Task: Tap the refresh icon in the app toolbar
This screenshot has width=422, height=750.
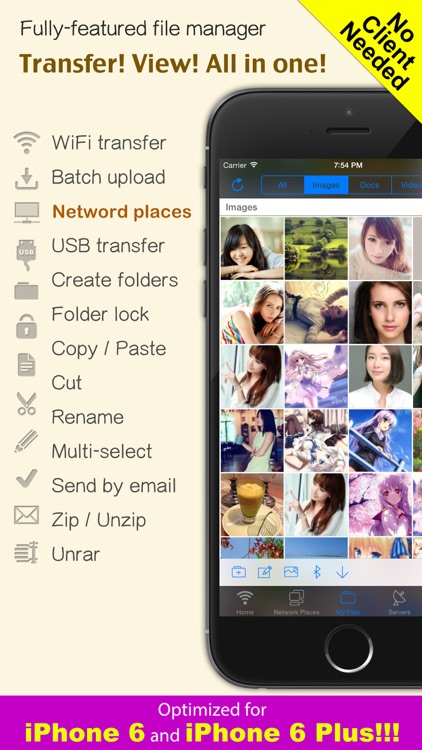Action: click(237, 185)
